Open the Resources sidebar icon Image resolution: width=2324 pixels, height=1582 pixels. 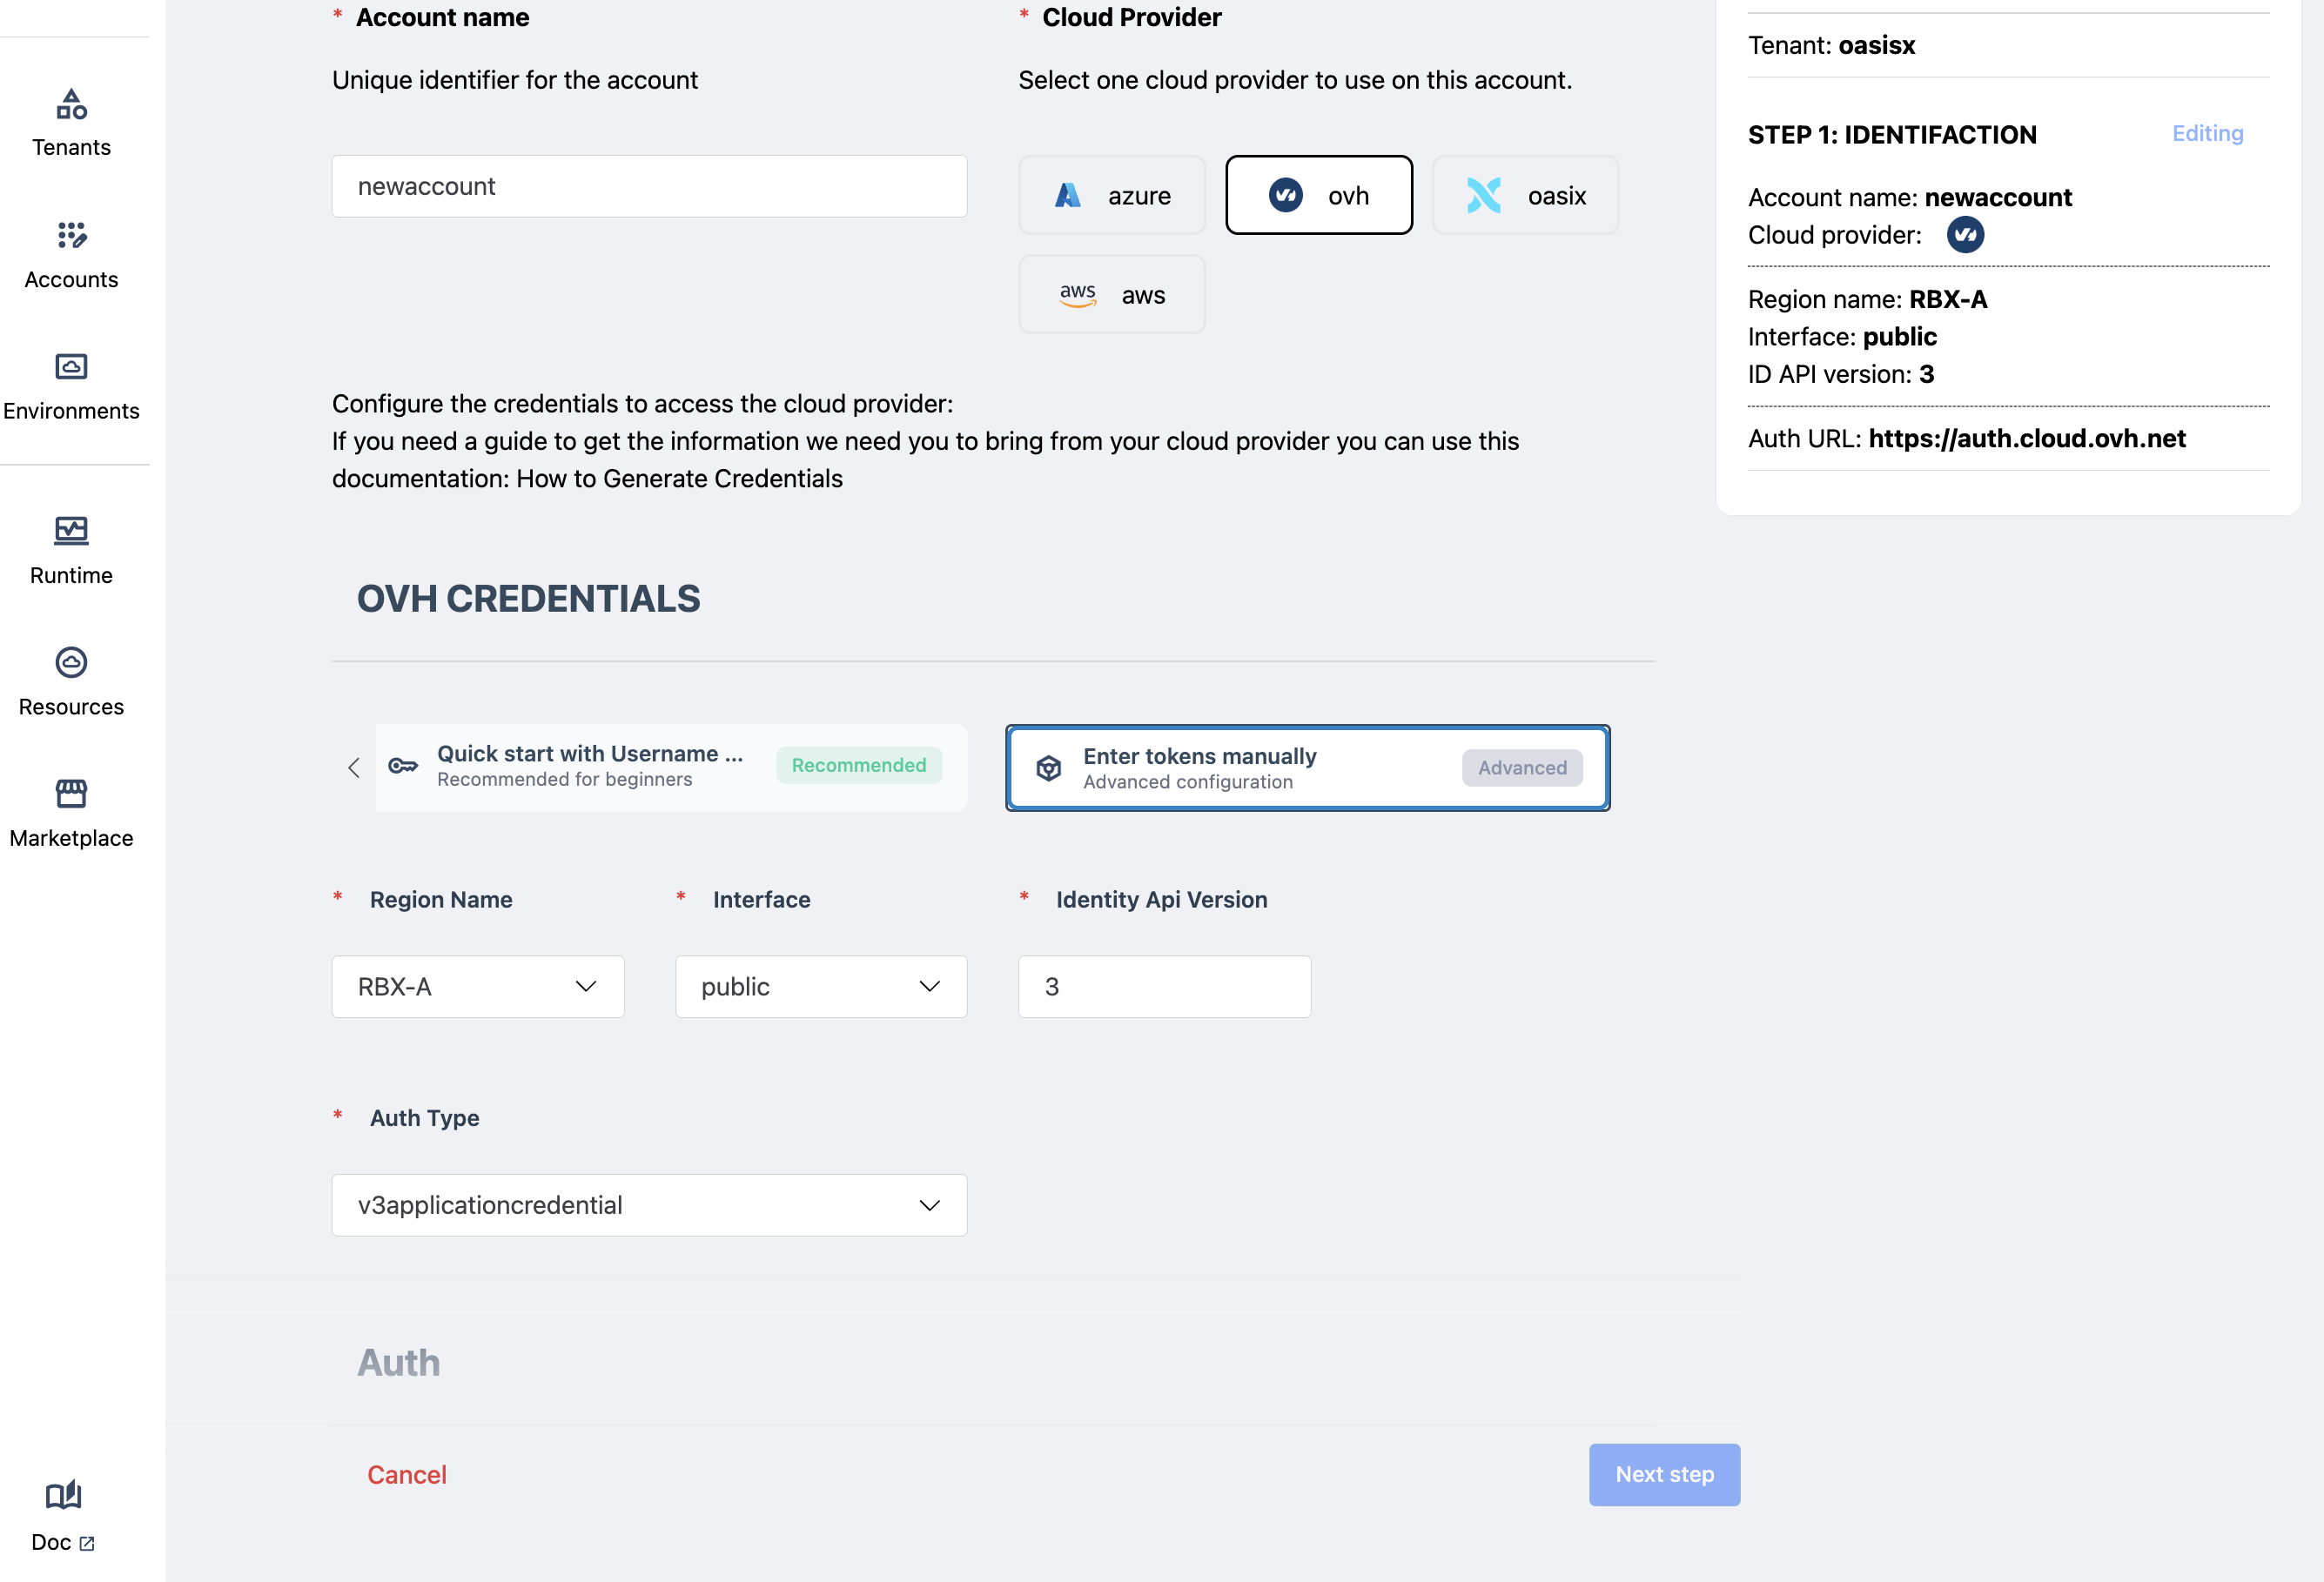click(71, 662)
